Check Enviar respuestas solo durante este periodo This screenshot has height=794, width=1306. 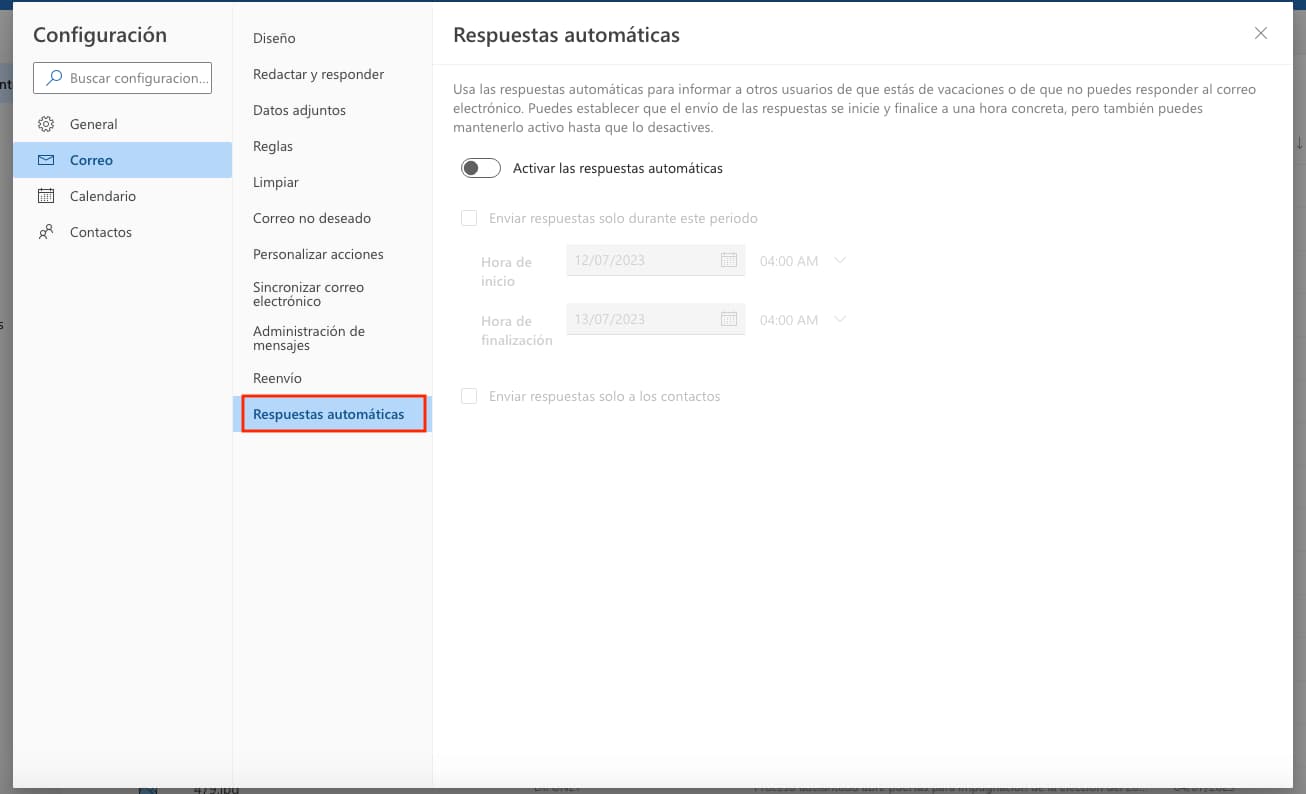(469, 217)
